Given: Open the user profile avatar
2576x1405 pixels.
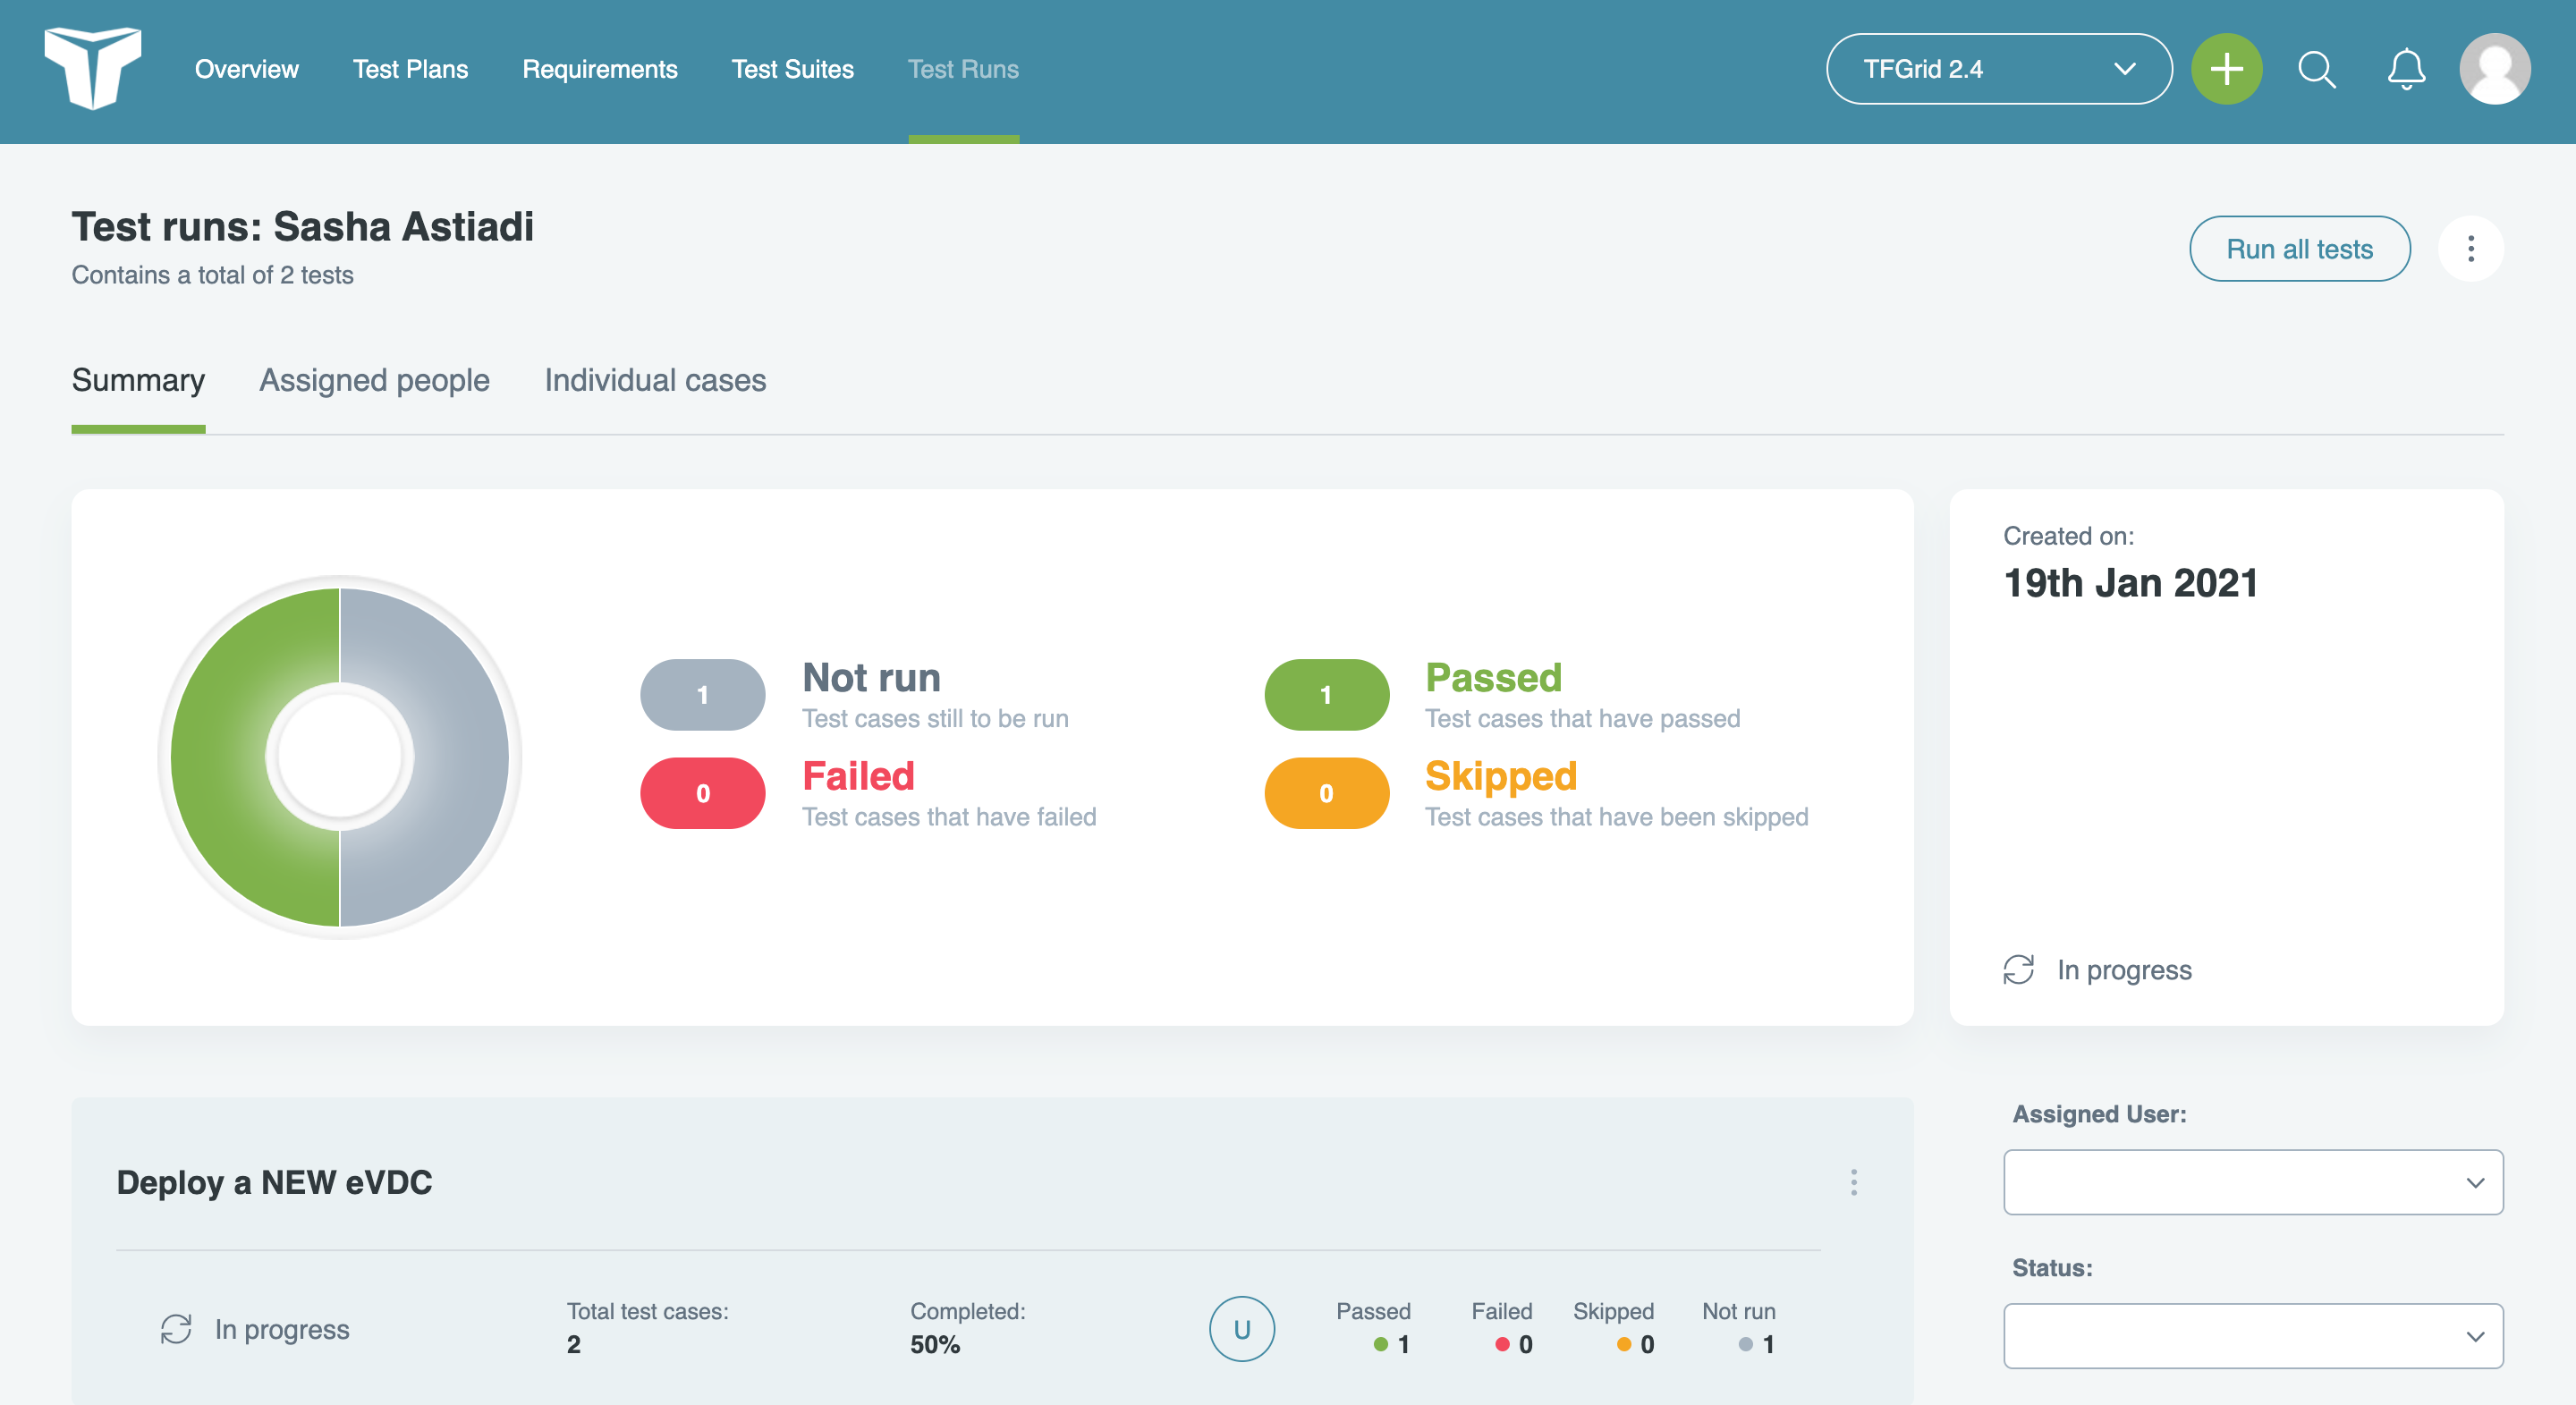Looking at the screenshot, I should tap(2494, 69).
